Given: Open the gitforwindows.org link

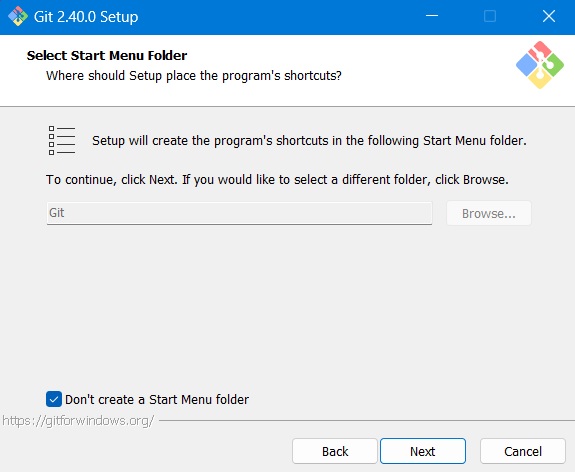Looking at the screenshot, I should [x=78, y=420].
